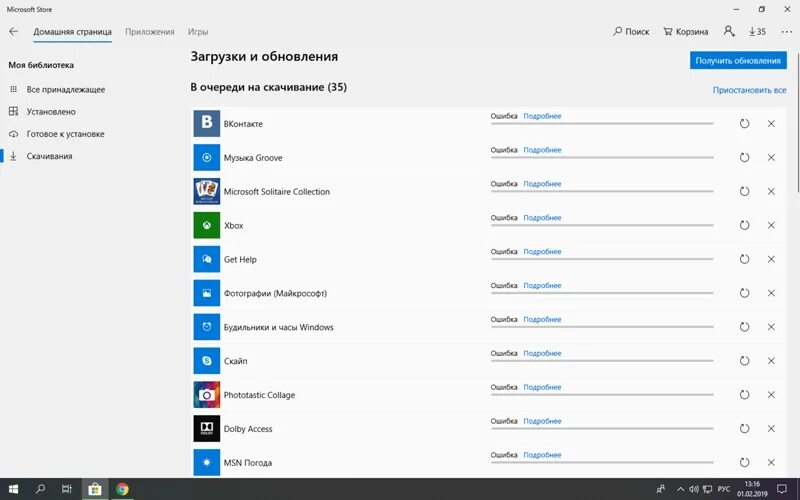Click the Музыка Groove app icon

(207, 157)
